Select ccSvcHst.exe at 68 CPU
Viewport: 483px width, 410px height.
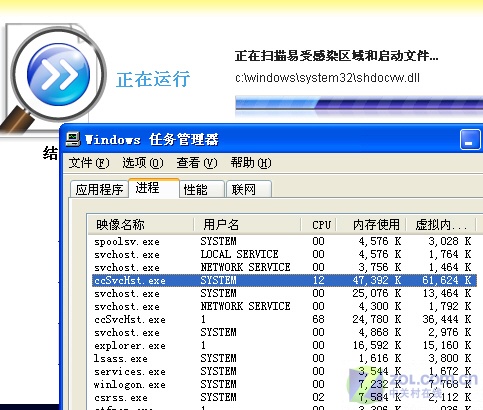tap(284, 319)
